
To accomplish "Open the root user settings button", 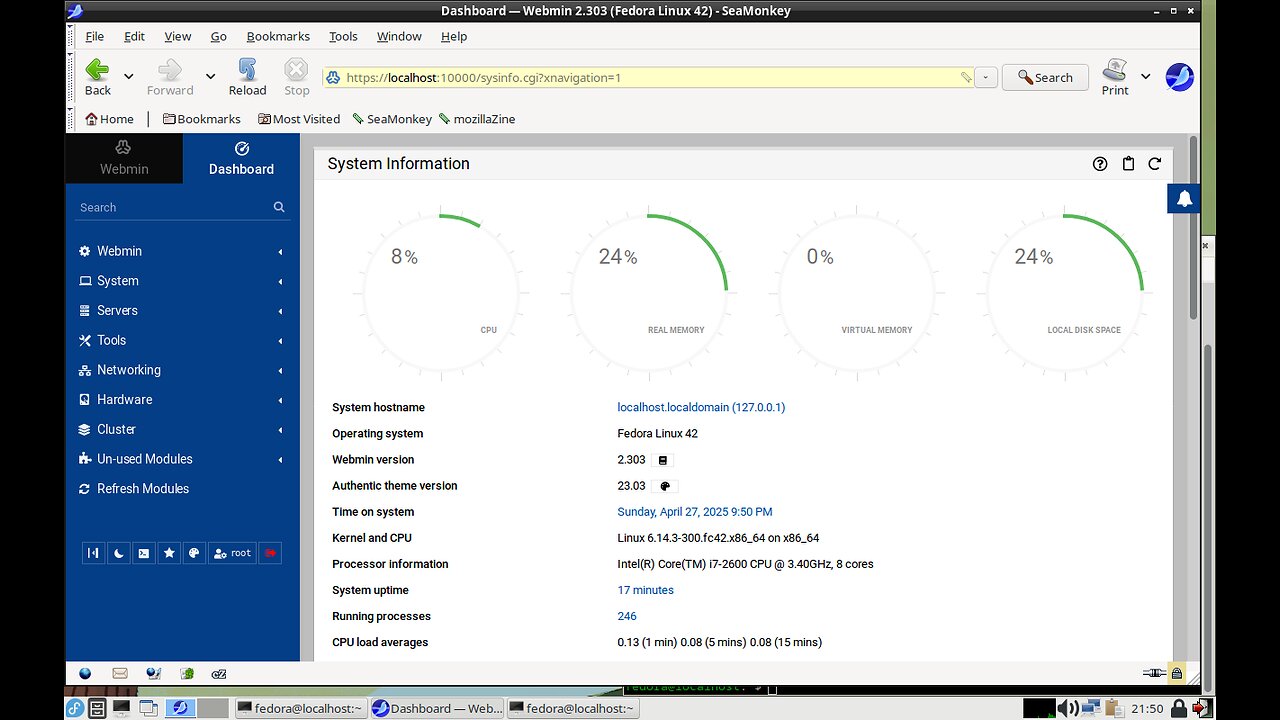I will tap(232, 553).
